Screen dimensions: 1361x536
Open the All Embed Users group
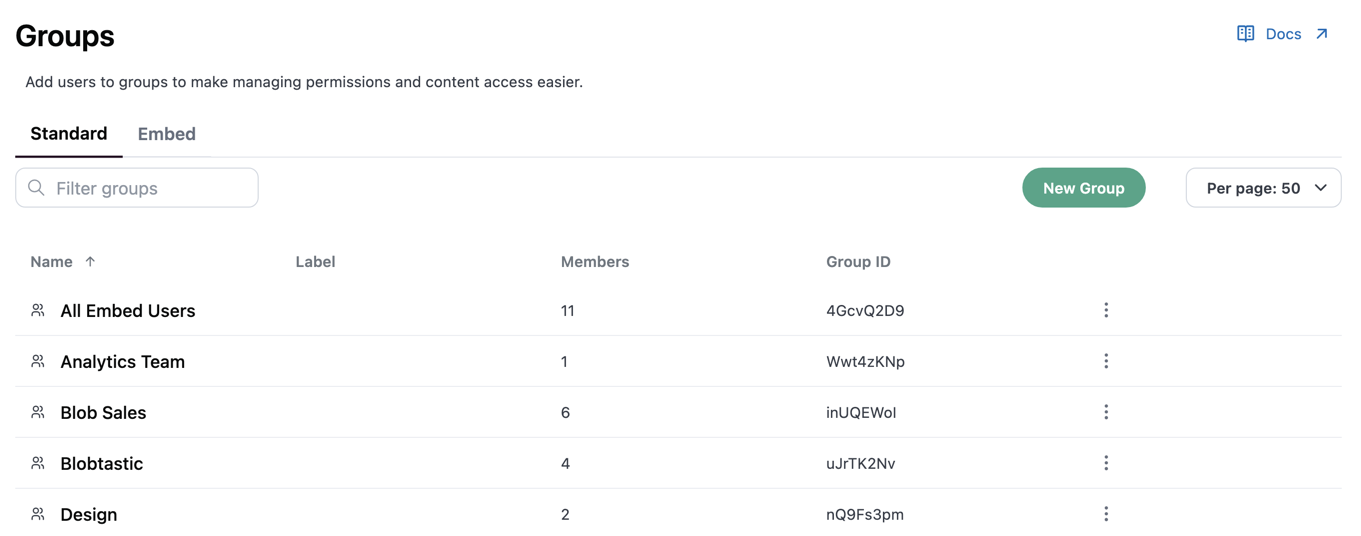click(128, 310)
